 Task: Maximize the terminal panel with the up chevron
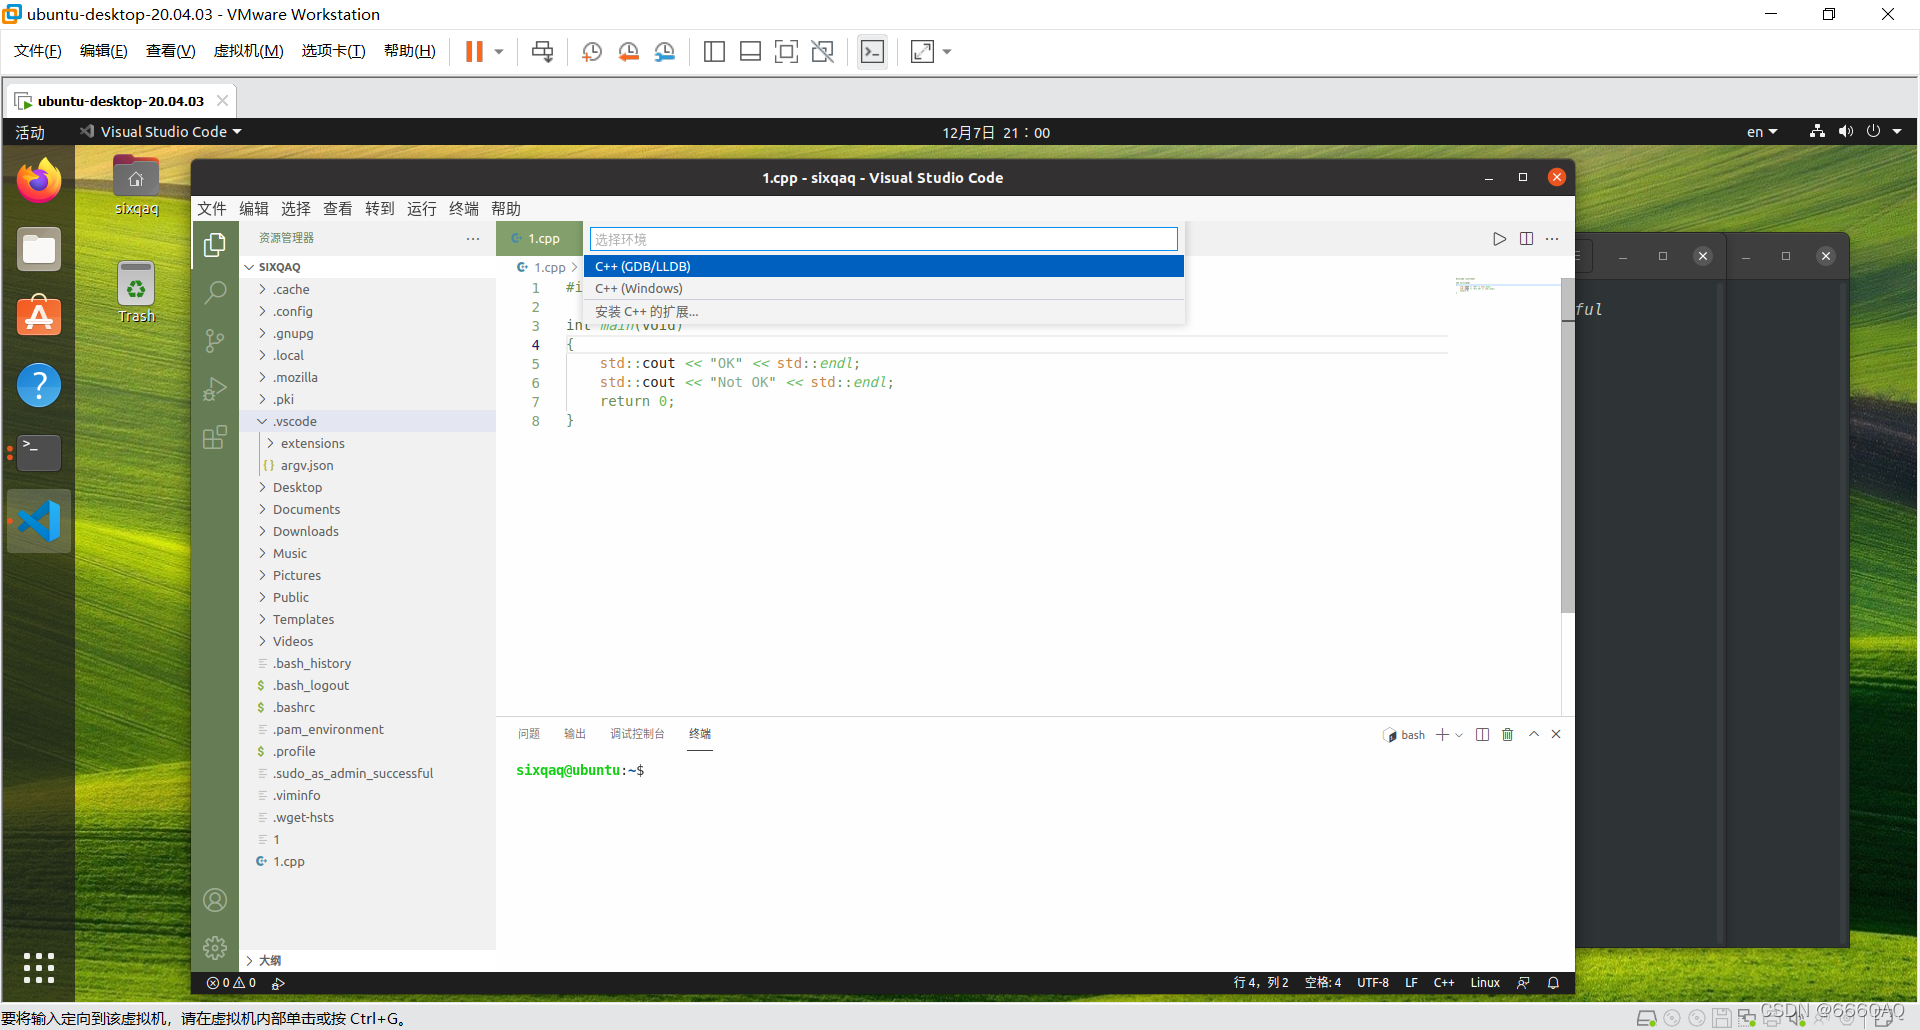click(x=1534, y=735)
